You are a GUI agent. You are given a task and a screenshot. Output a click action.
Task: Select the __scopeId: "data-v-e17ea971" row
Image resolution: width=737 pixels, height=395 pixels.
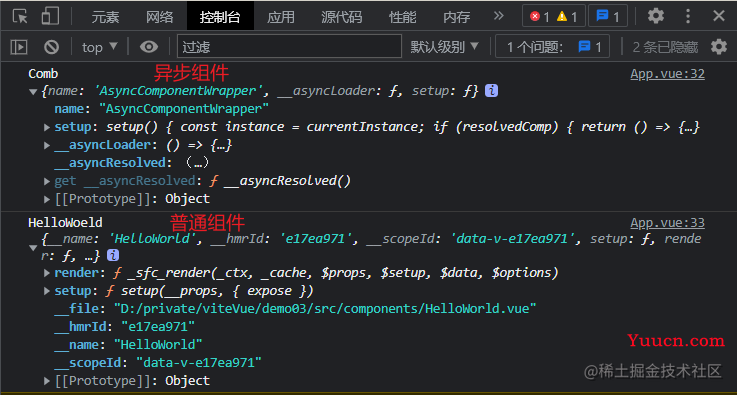[x=158, y=363]
